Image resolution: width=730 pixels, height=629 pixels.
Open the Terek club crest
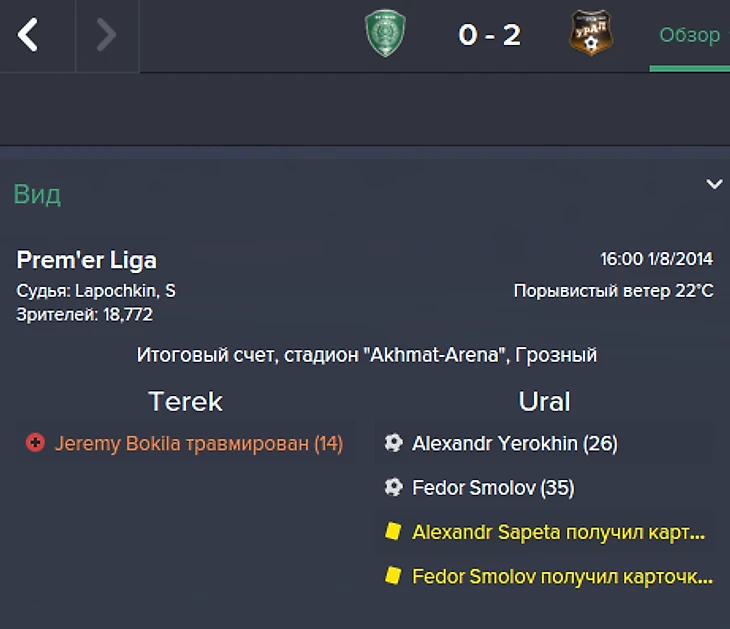(383, 34)
